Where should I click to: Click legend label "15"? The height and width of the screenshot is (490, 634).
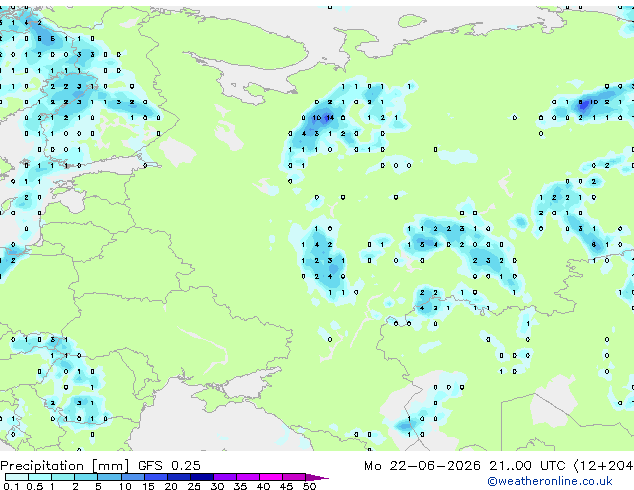(x=148, y=486)
